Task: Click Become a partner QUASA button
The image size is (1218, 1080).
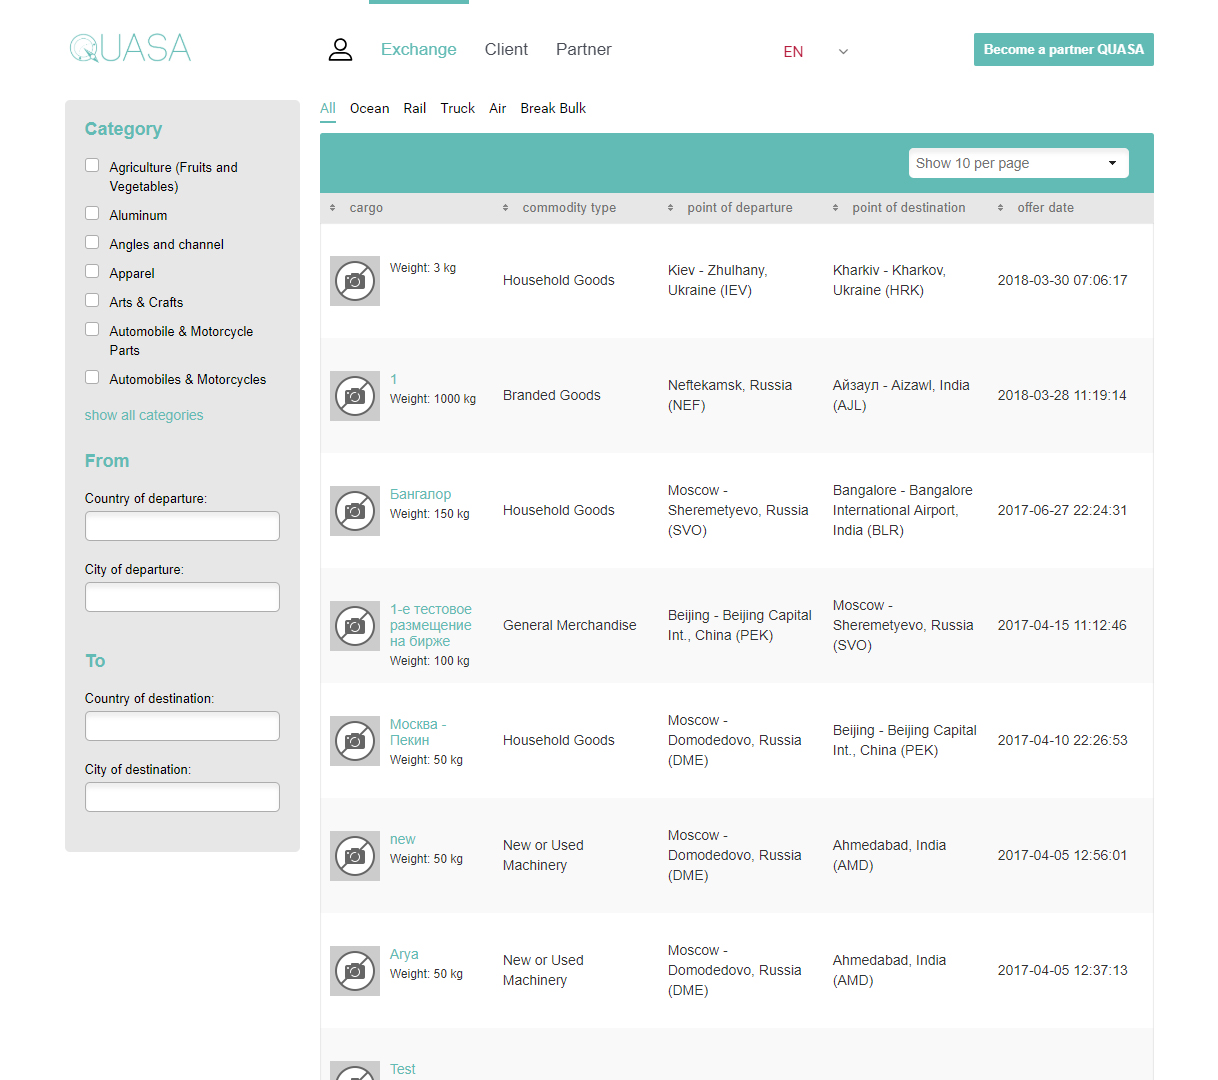Action: [x=1063, y=50]
